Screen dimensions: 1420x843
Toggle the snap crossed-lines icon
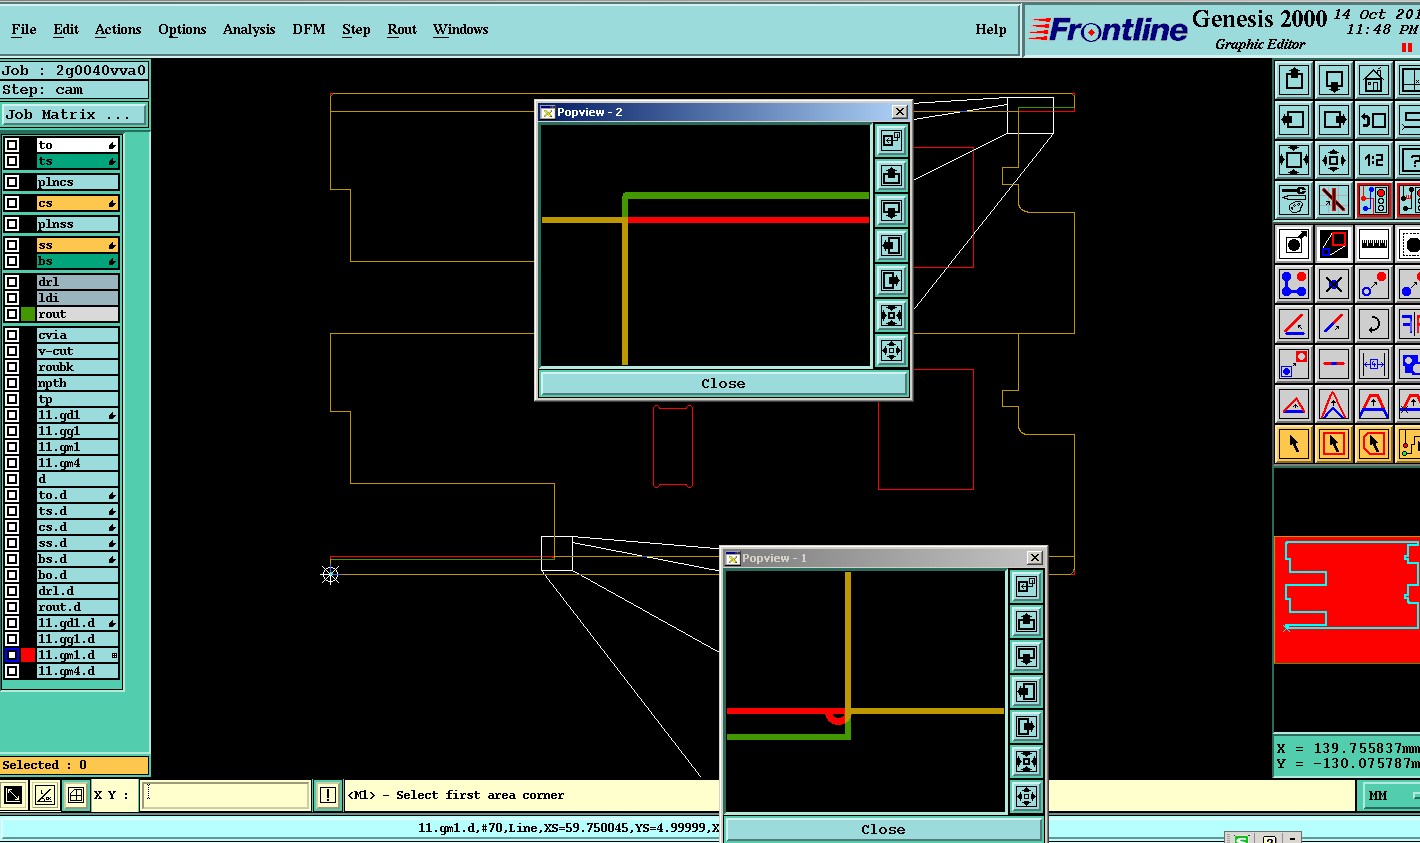[1334, 200]
